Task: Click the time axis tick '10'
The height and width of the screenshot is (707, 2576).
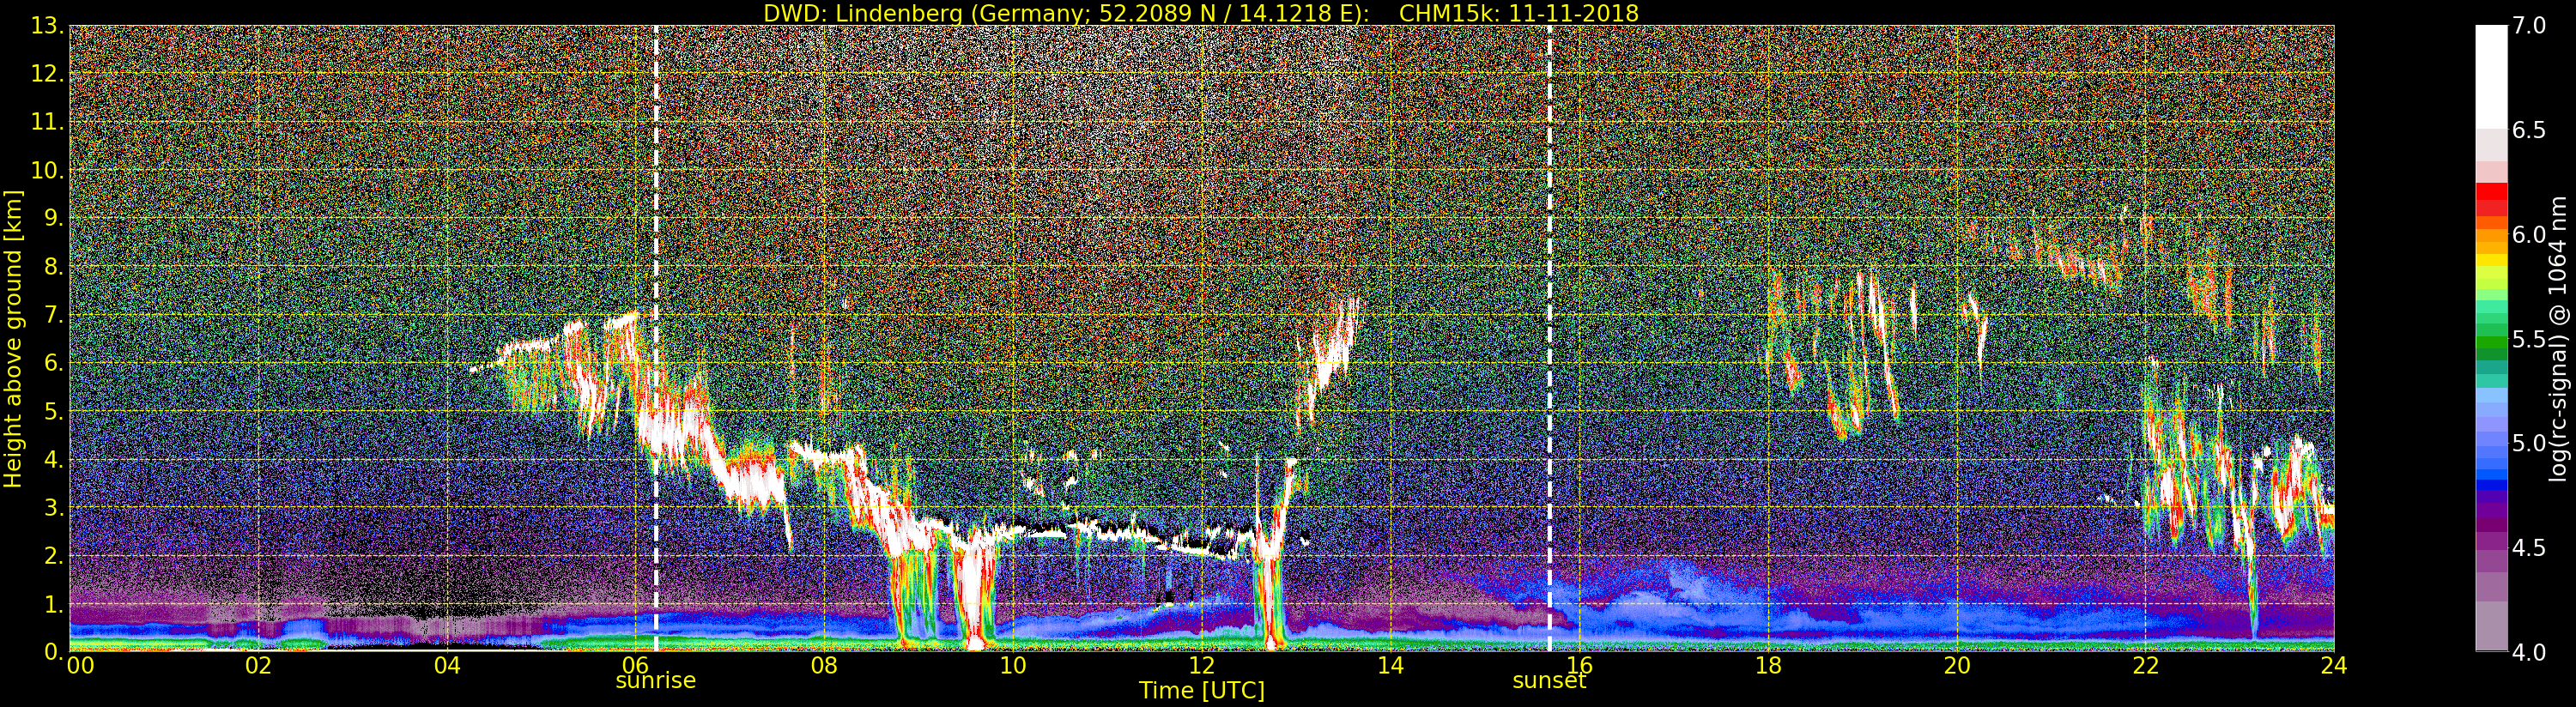Action: click(x=1013, y=665)
